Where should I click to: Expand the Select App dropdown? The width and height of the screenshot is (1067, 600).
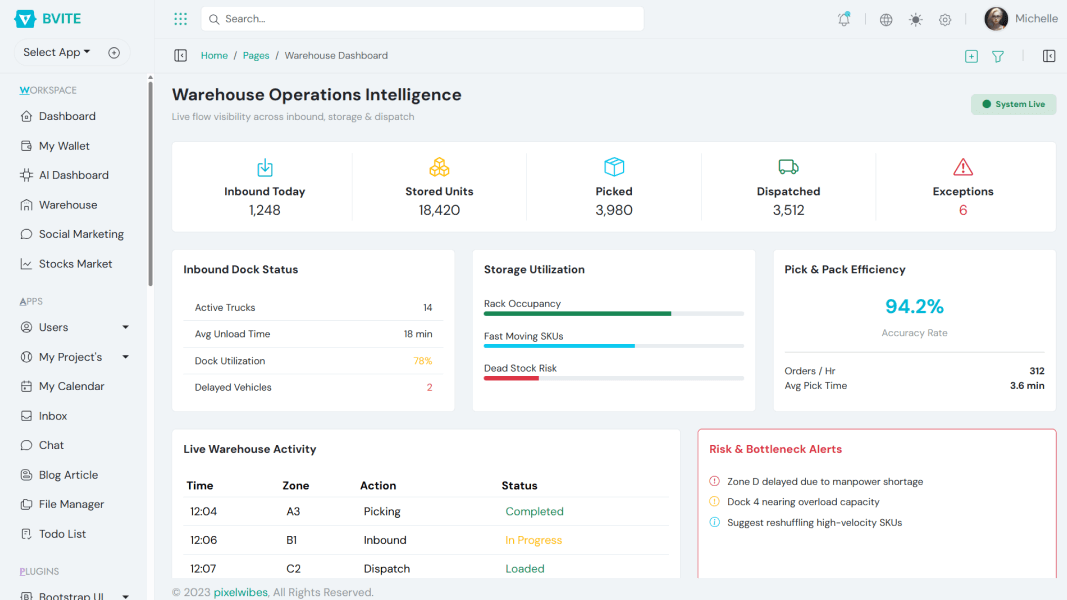[54, 52]
